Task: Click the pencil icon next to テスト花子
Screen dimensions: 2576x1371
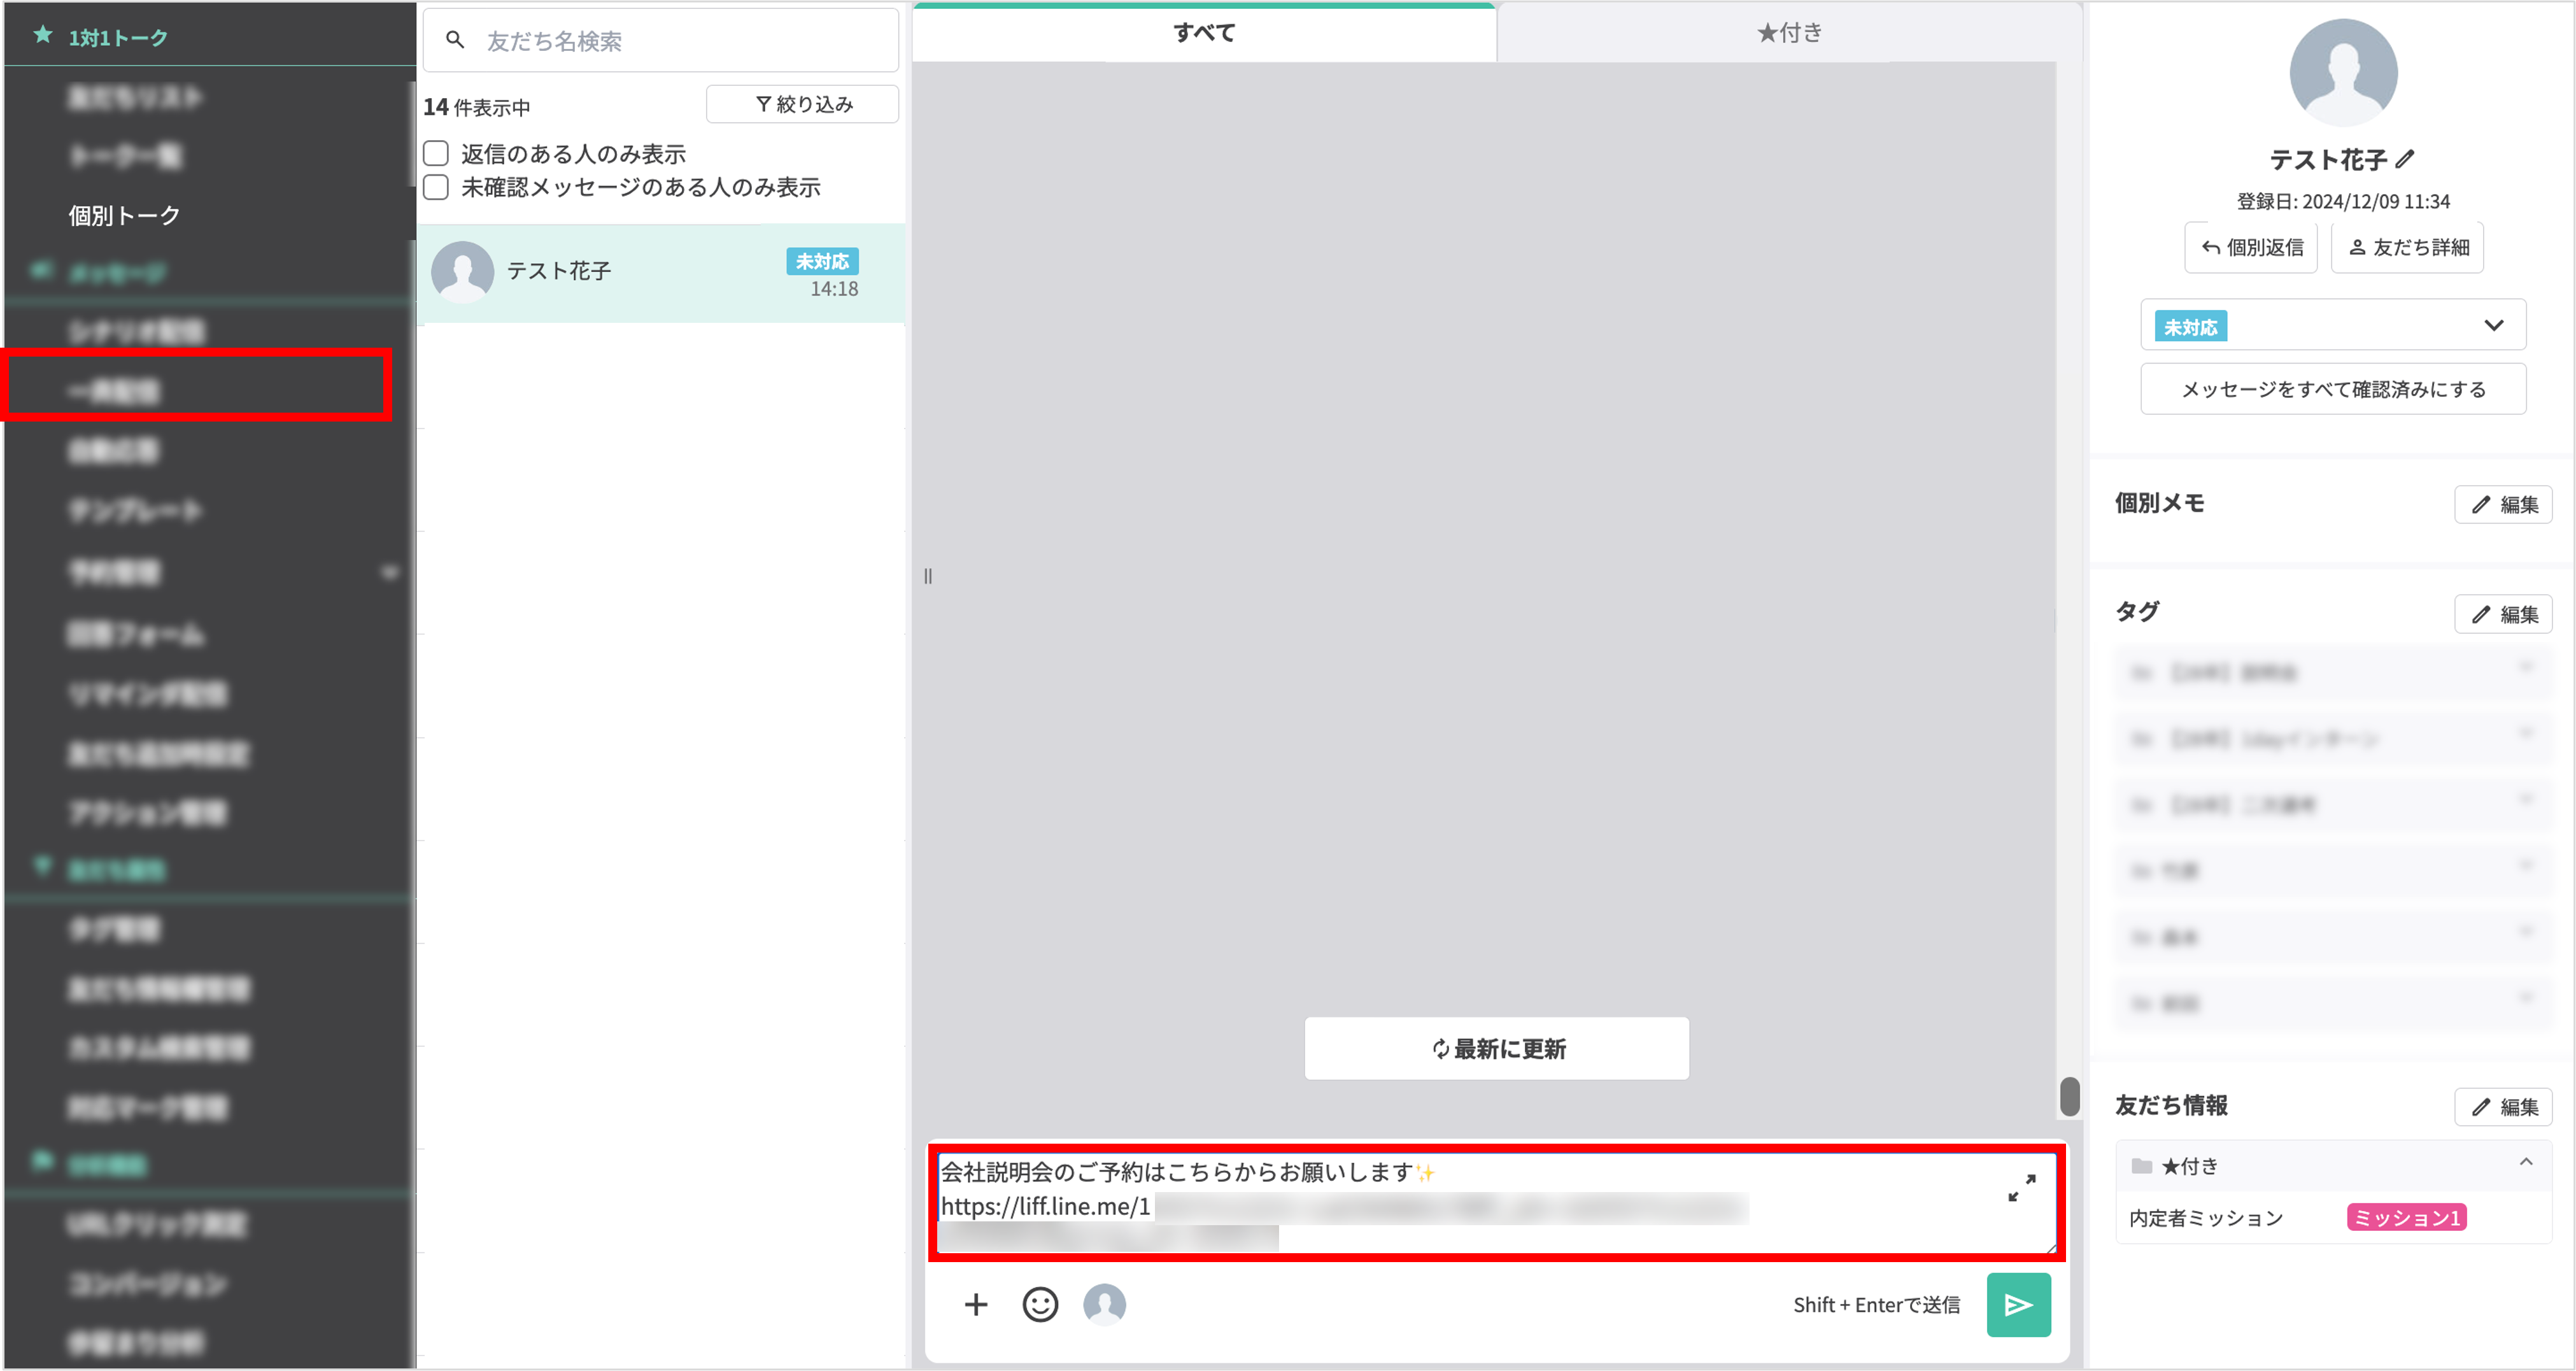Action: pos(2405,158)
